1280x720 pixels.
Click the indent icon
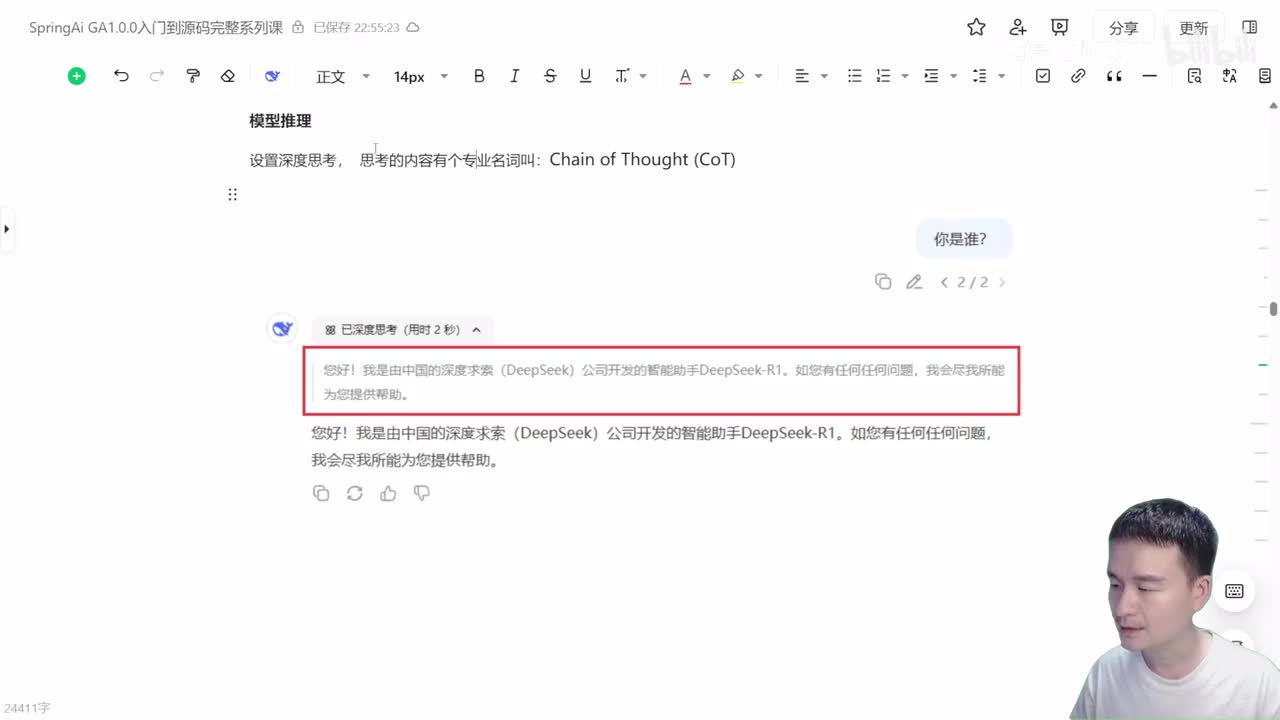pyautogui.click(x=931, y=76)
